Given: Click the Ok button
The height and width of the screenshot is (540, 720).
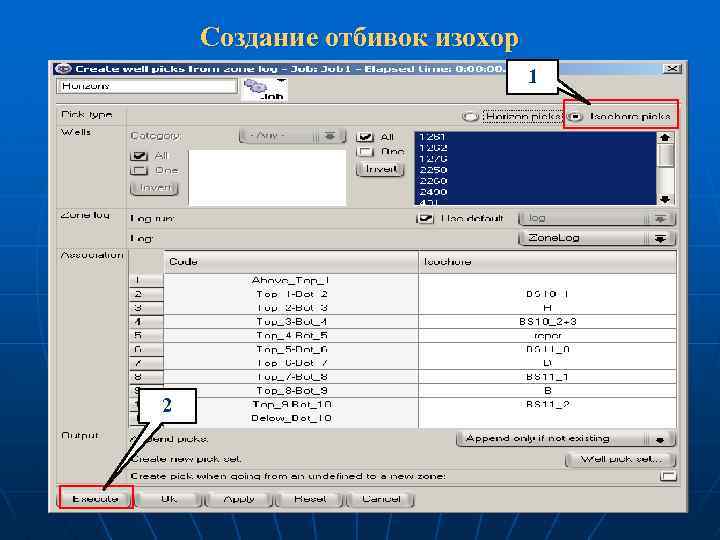Looking at the screenshot, I should pyautogui.click(x=169, y=499).
